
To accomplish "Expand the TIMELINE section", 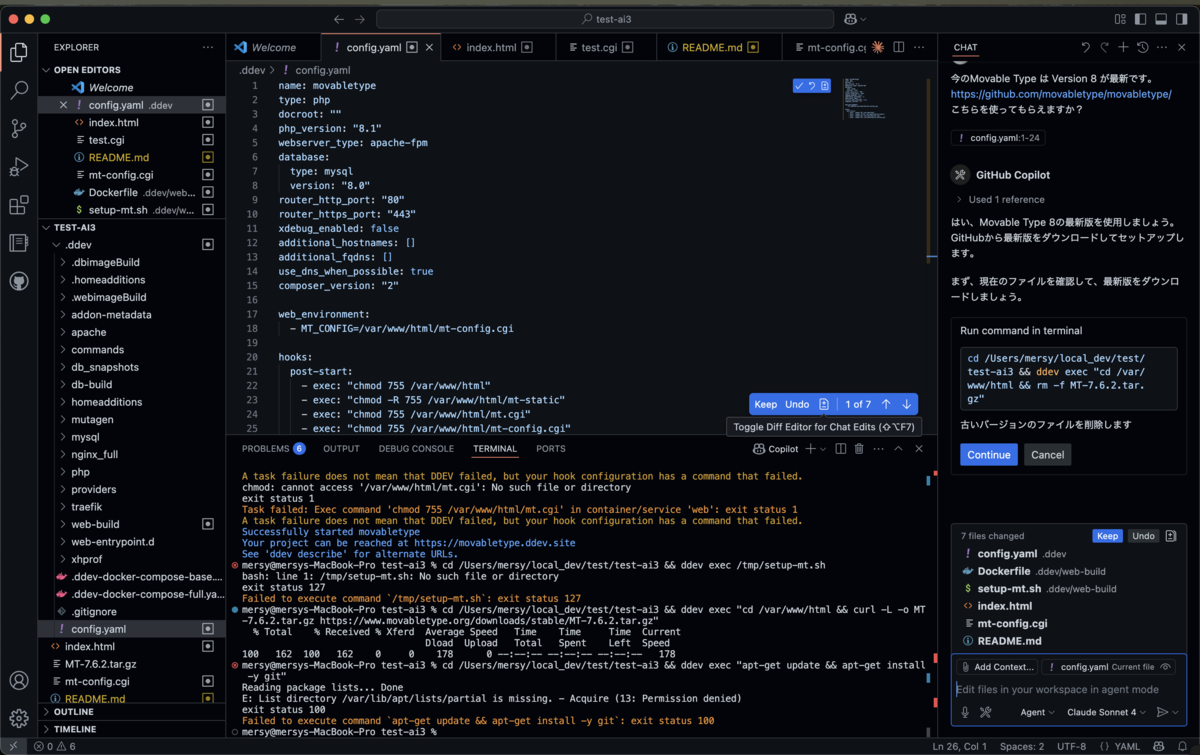I will (x=75, y=729).
